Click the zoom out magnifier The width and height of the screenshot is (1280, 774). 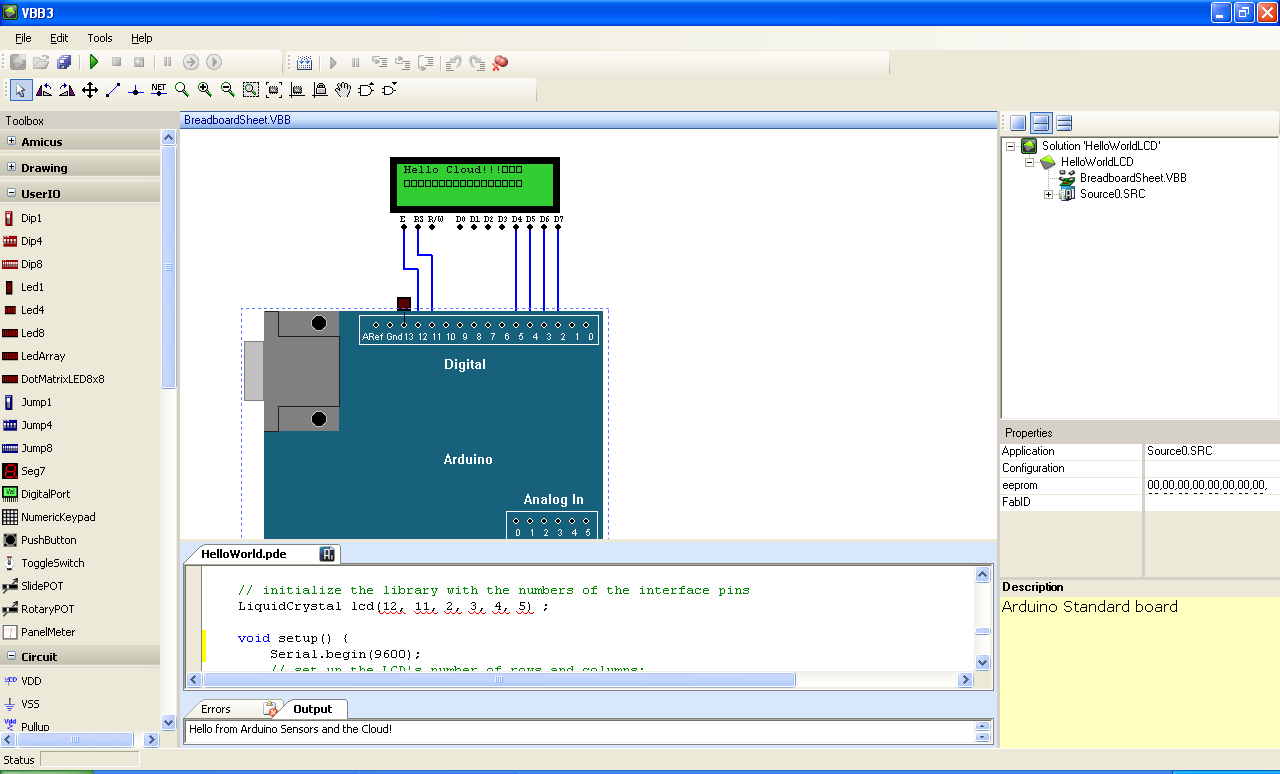coord(228,89)
